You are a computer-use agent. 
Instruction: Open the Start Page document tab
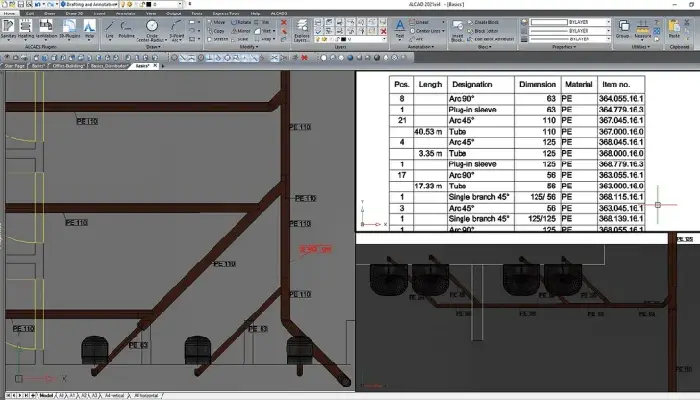click(x=14, y=66)
